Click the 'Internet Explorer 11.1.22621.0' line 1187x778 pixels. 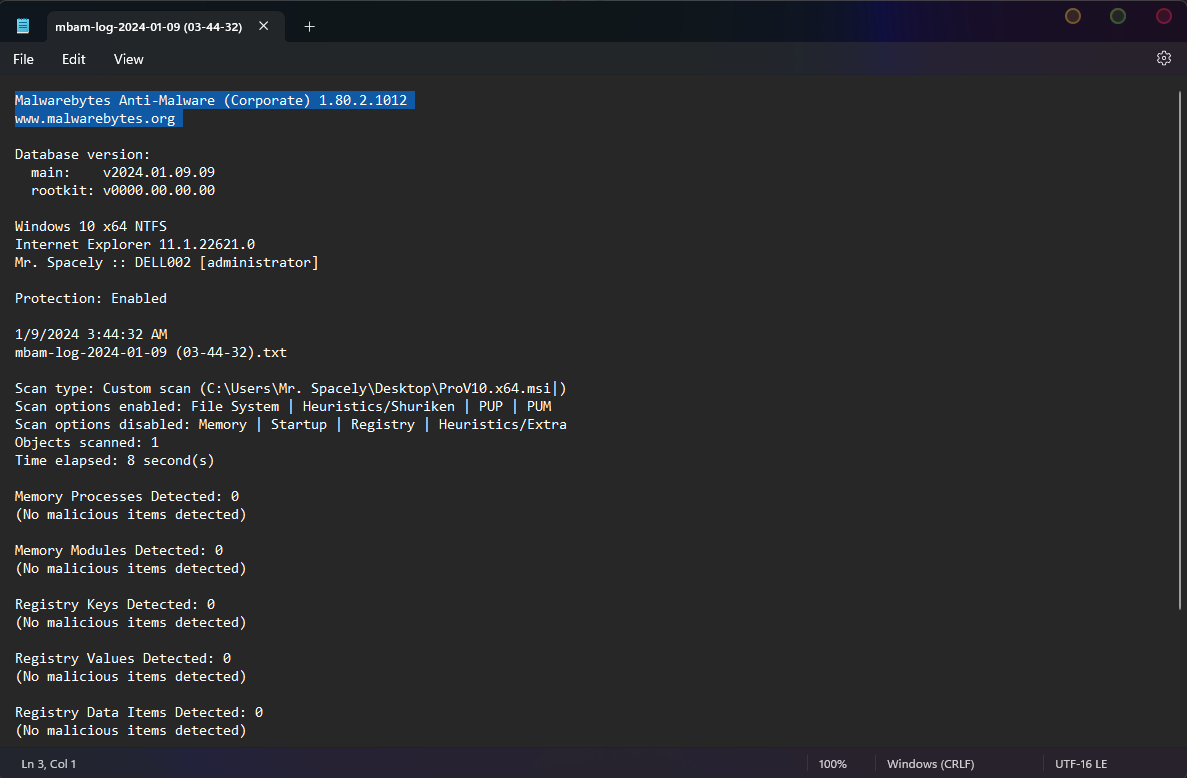(x=135, y=244)
